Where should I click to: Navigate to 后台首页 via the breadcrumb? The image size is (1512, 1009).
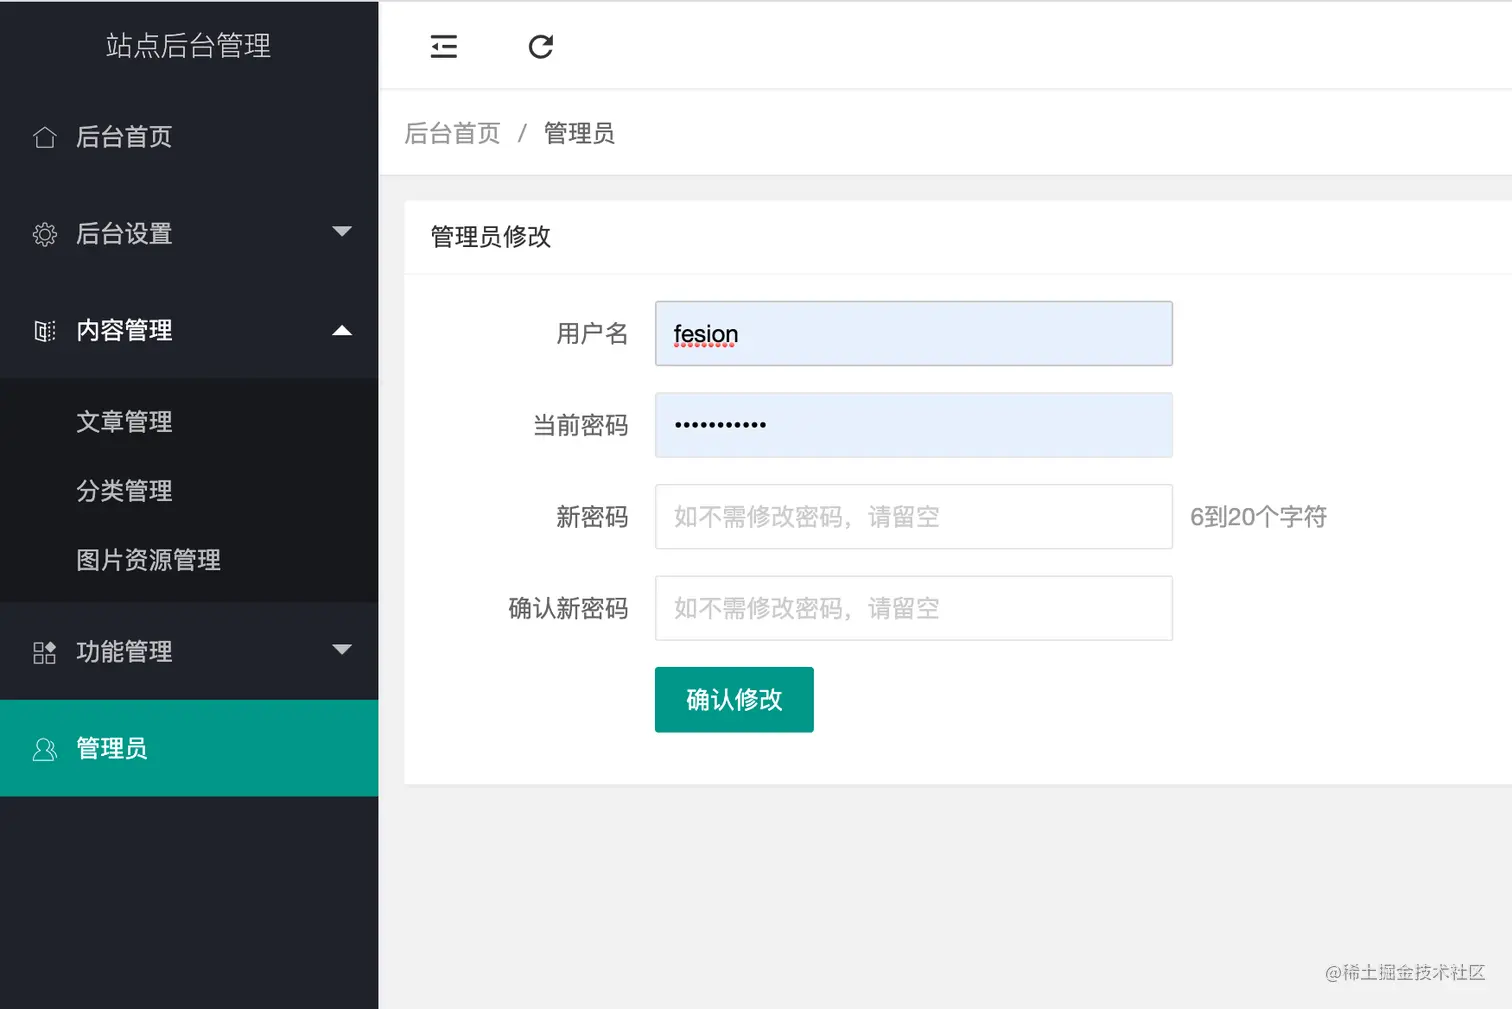click(x=452, y=132)
